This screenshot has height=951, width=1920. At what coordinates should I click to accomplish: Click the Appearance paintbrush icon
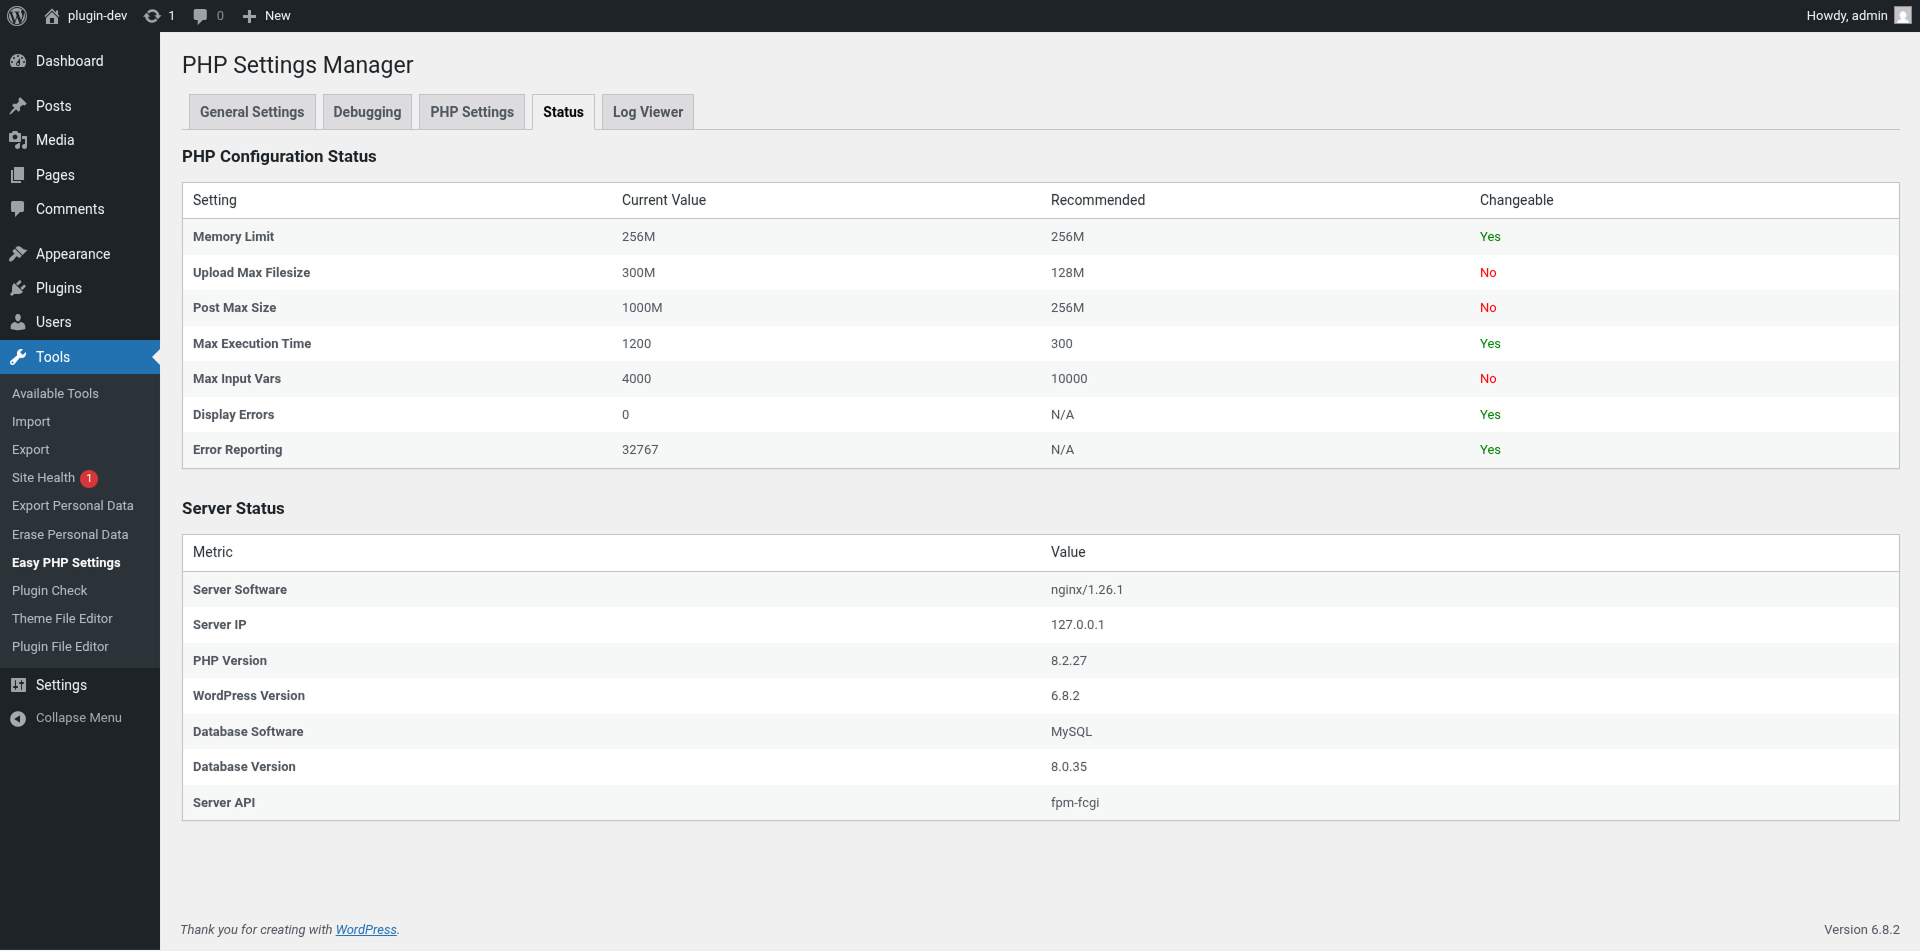(18, 254)
